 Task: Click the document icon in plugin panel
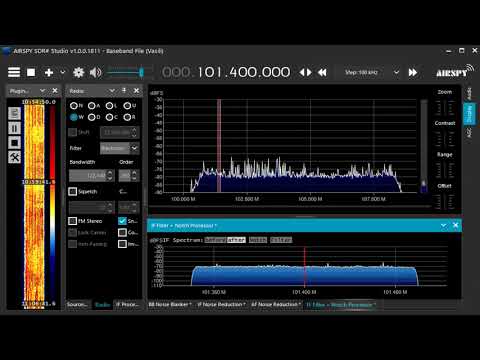click(14, 113)
